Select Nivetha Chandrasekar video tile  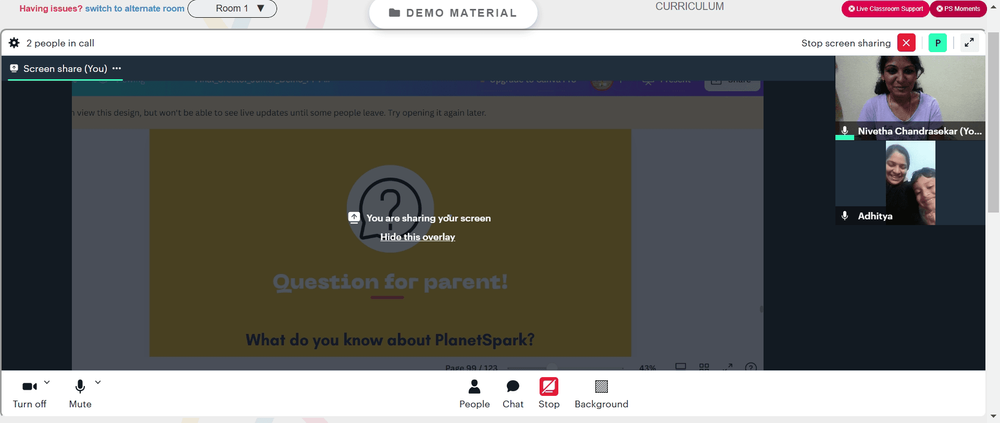910,98
